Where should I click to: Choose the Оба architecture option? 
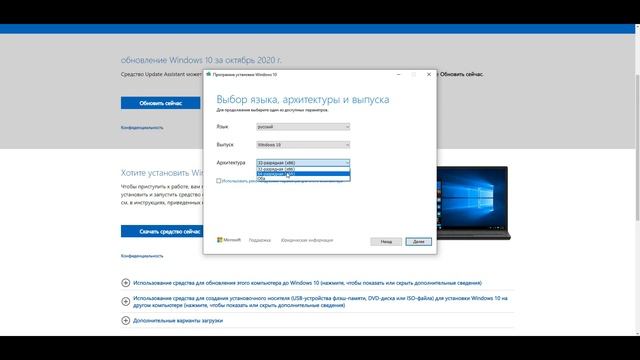pos(303,178)
